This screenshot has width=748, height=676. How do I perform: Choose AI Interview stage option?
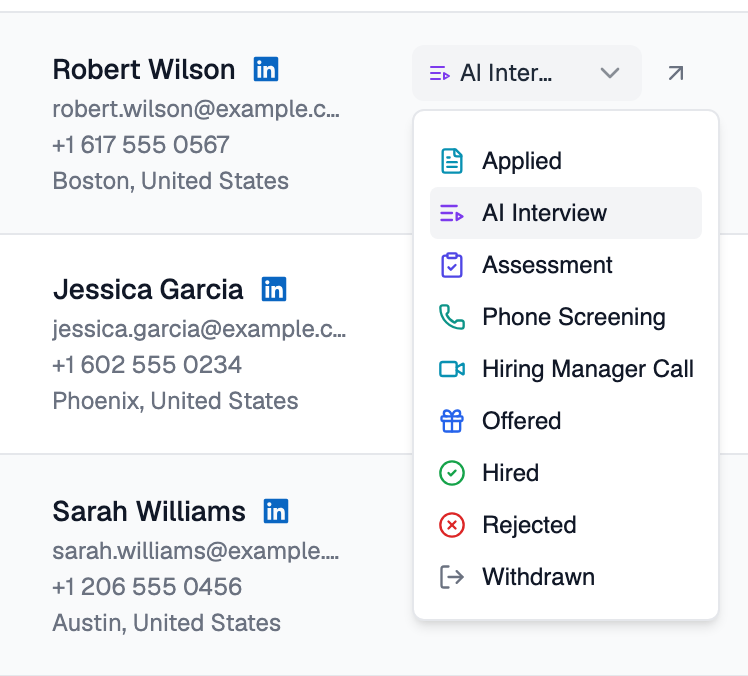tap(566, 213)
